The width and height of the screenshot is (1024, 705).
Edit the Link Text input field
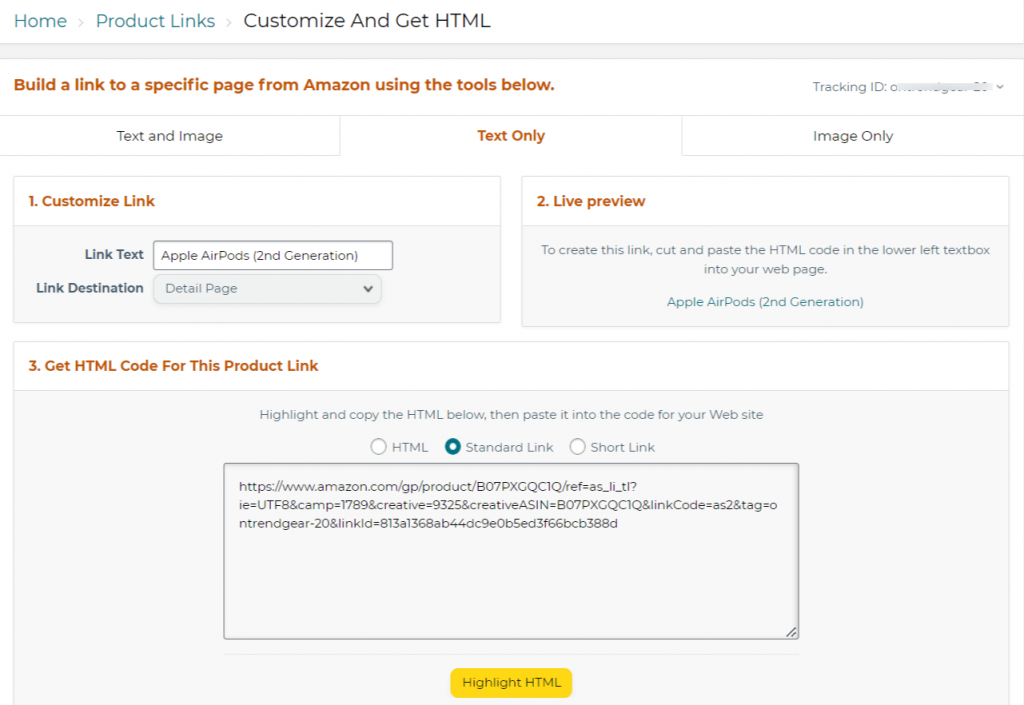coord(273,255)
